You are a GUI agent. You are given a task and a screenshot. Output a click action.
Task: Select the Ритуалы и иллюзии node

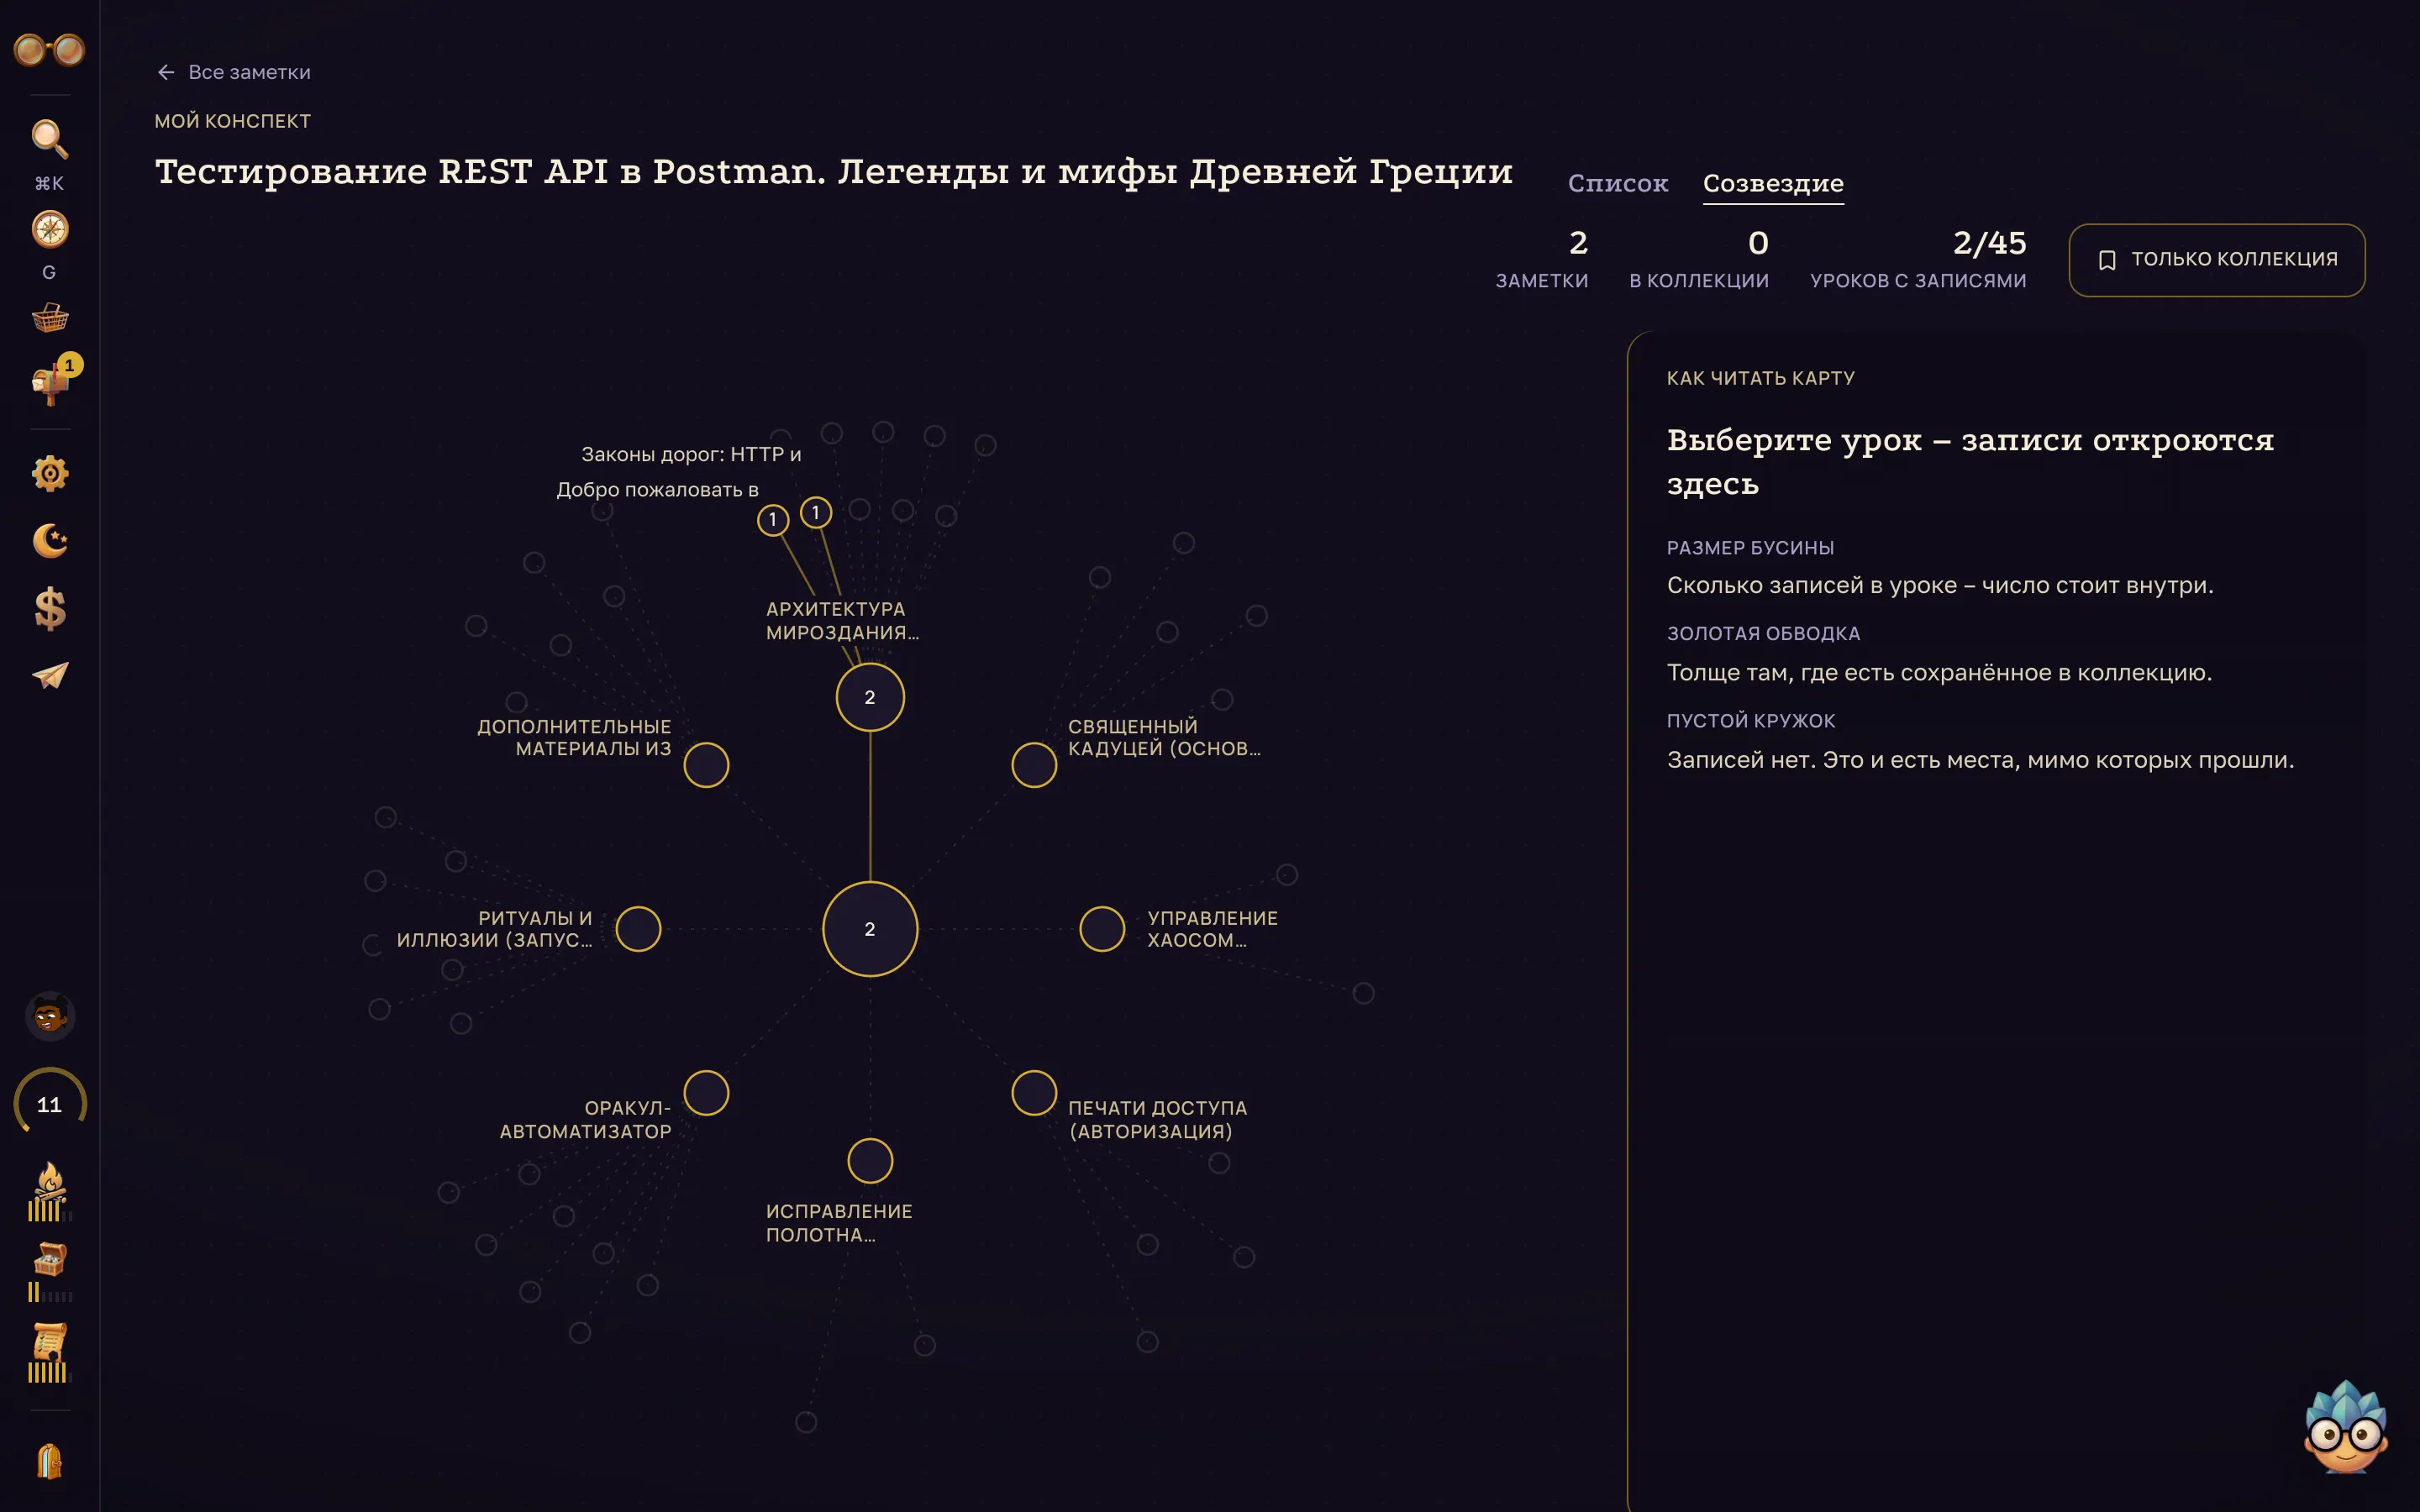(x=638, y=929)
